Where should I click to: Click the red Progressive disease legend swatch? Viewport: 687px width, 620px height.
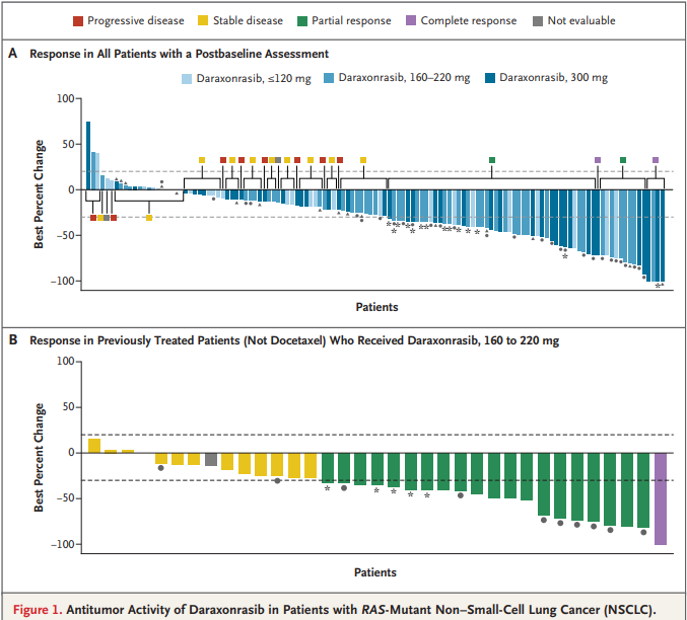tap(78, 21)
